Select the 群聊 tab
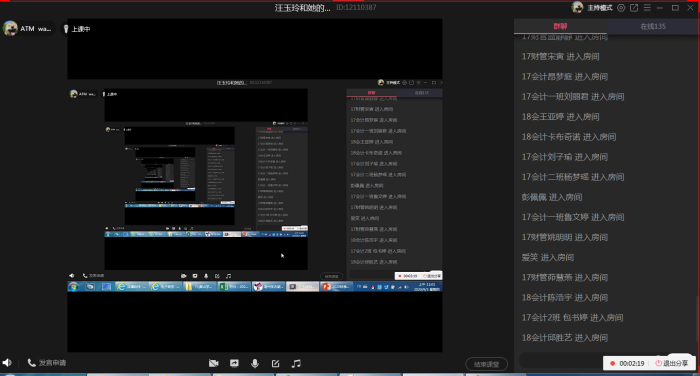700x376 pixels. pos(560,26)
